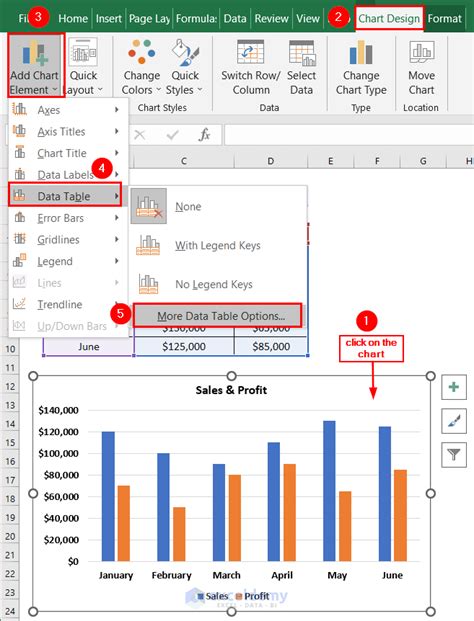Select the Trendline menu label

pos(60,304)
